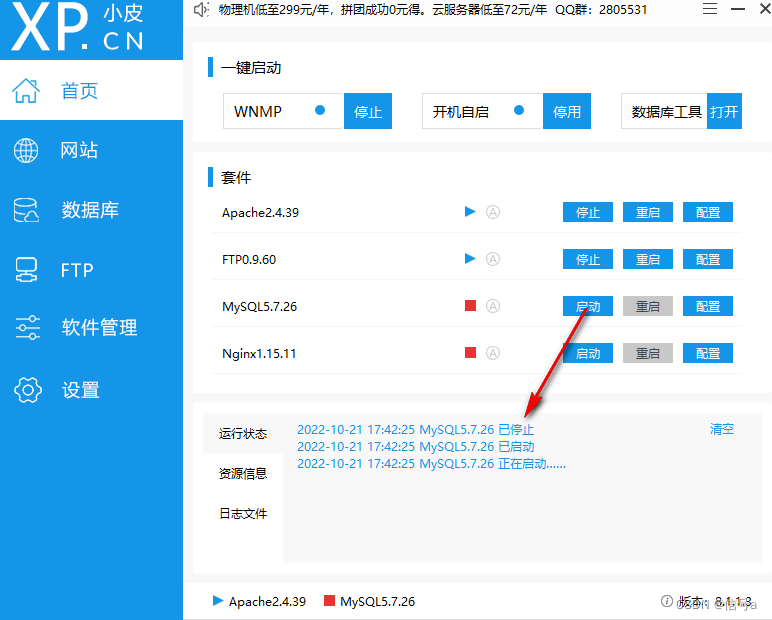Click the home house icon
The height and width of the screenshot is (620, 772).
tap(26, 91)
